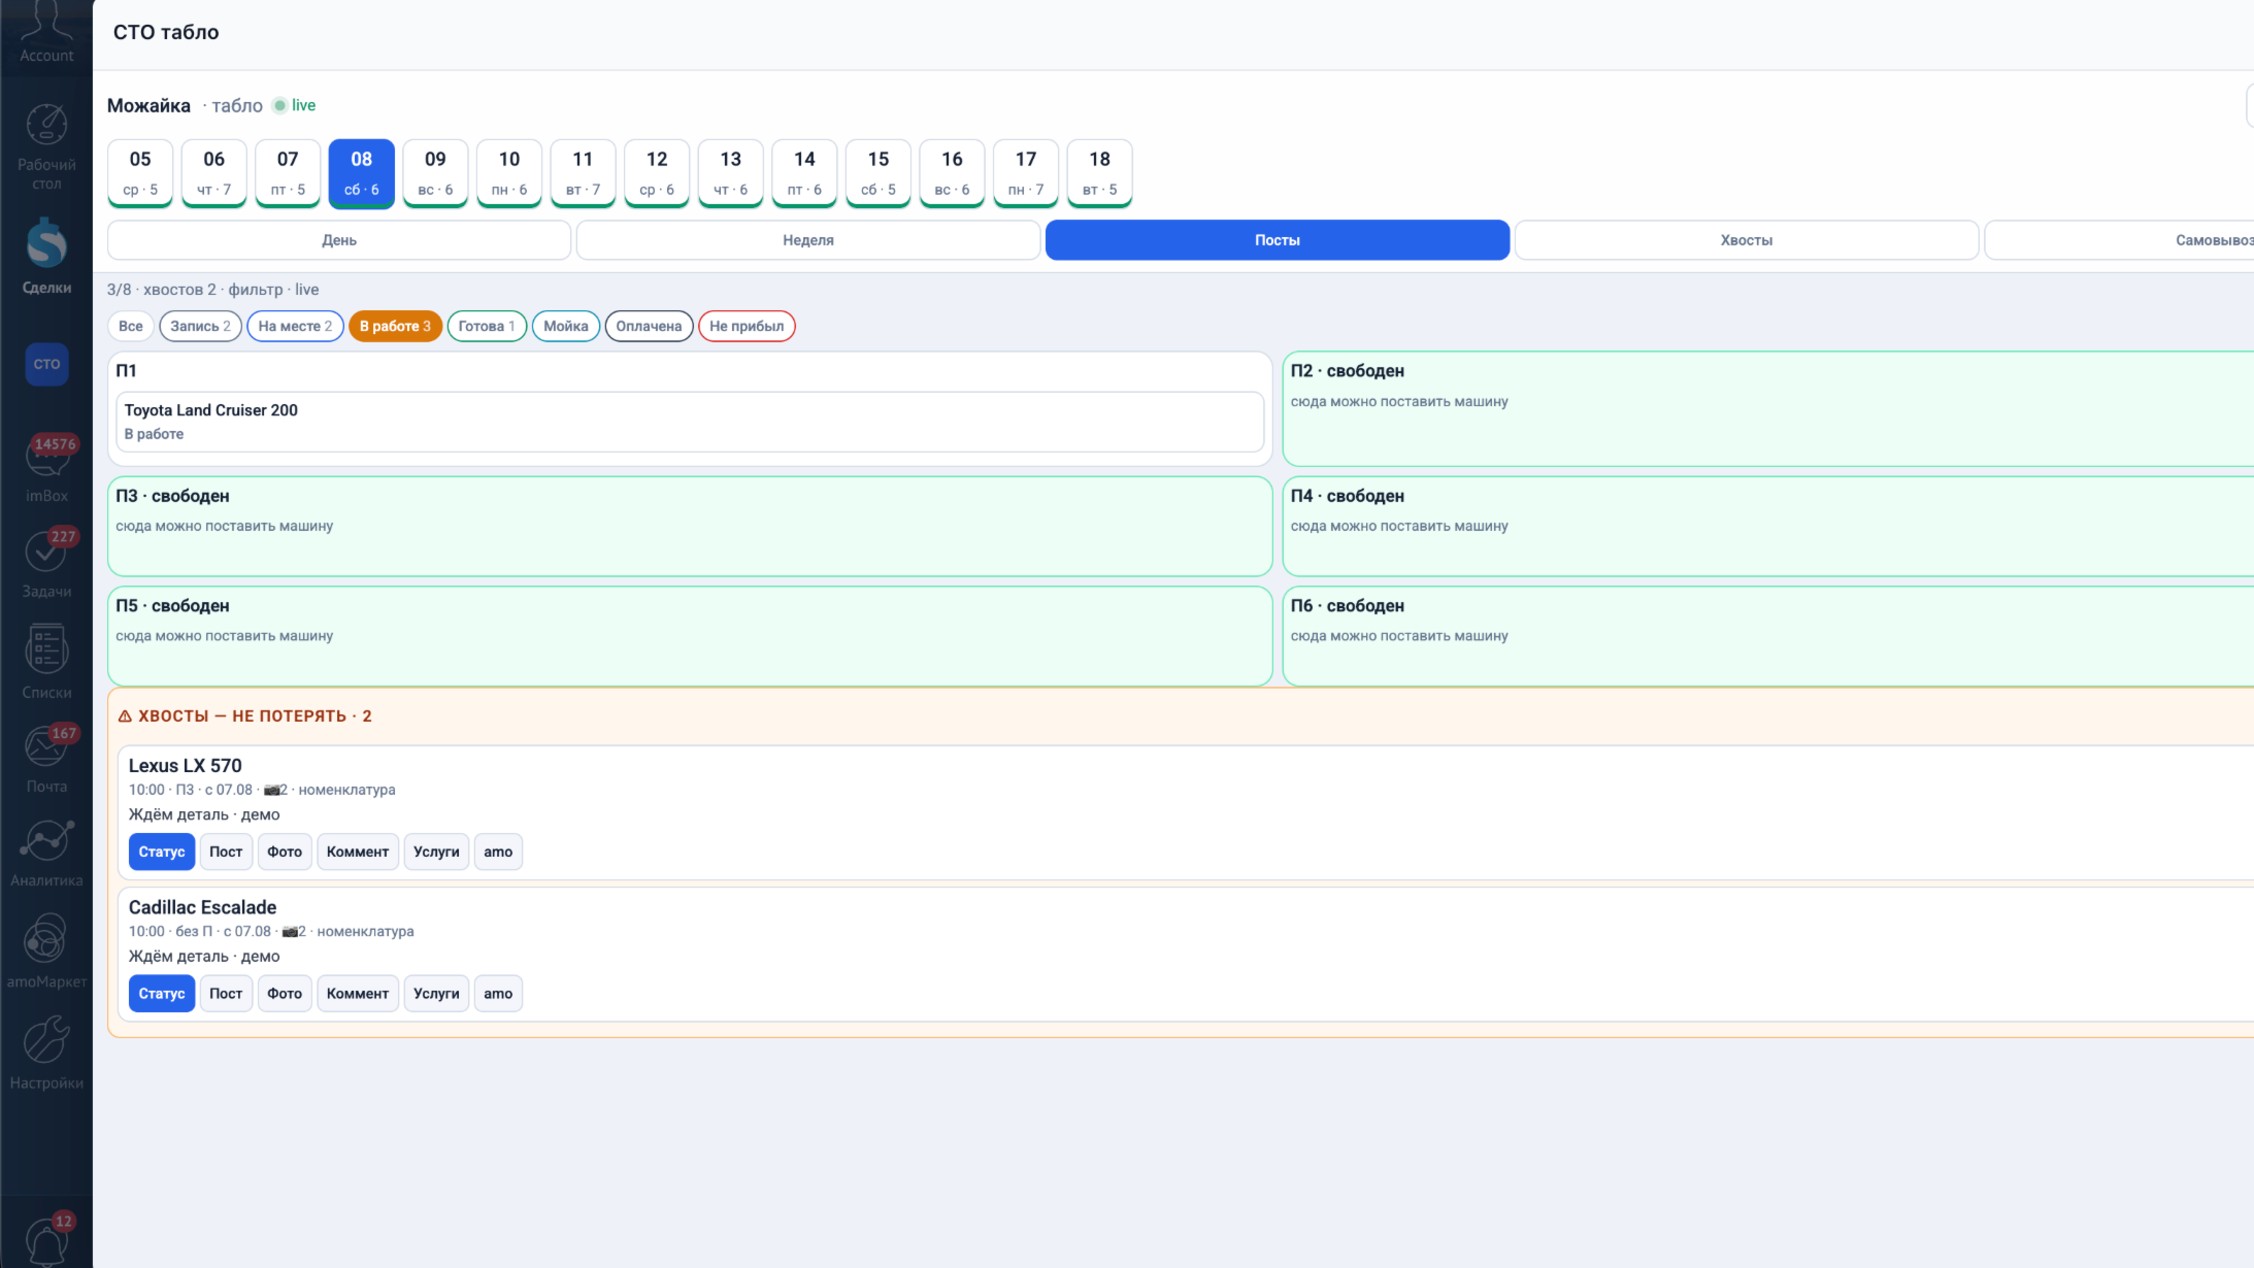Image resolution: width=2254 pixels, height=1268 pixels.
Task: Click Статус button for Cadillac Escalade
Action: (162, 994)
